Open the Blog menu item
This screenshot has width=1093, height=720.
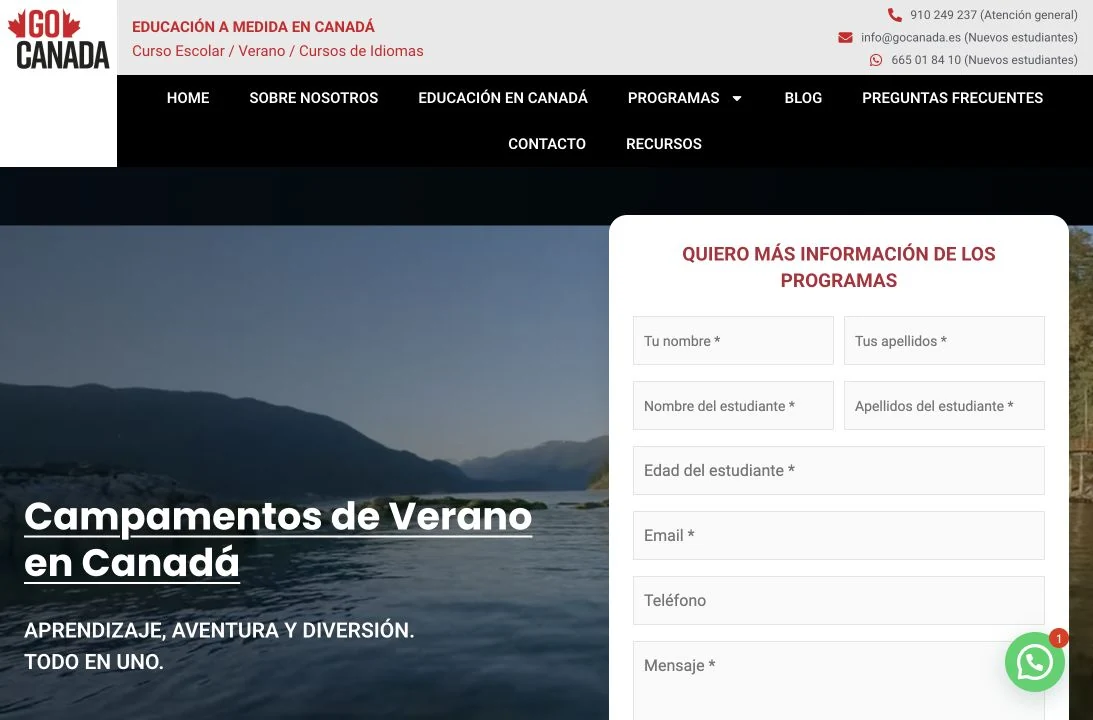tap(803, 98)
